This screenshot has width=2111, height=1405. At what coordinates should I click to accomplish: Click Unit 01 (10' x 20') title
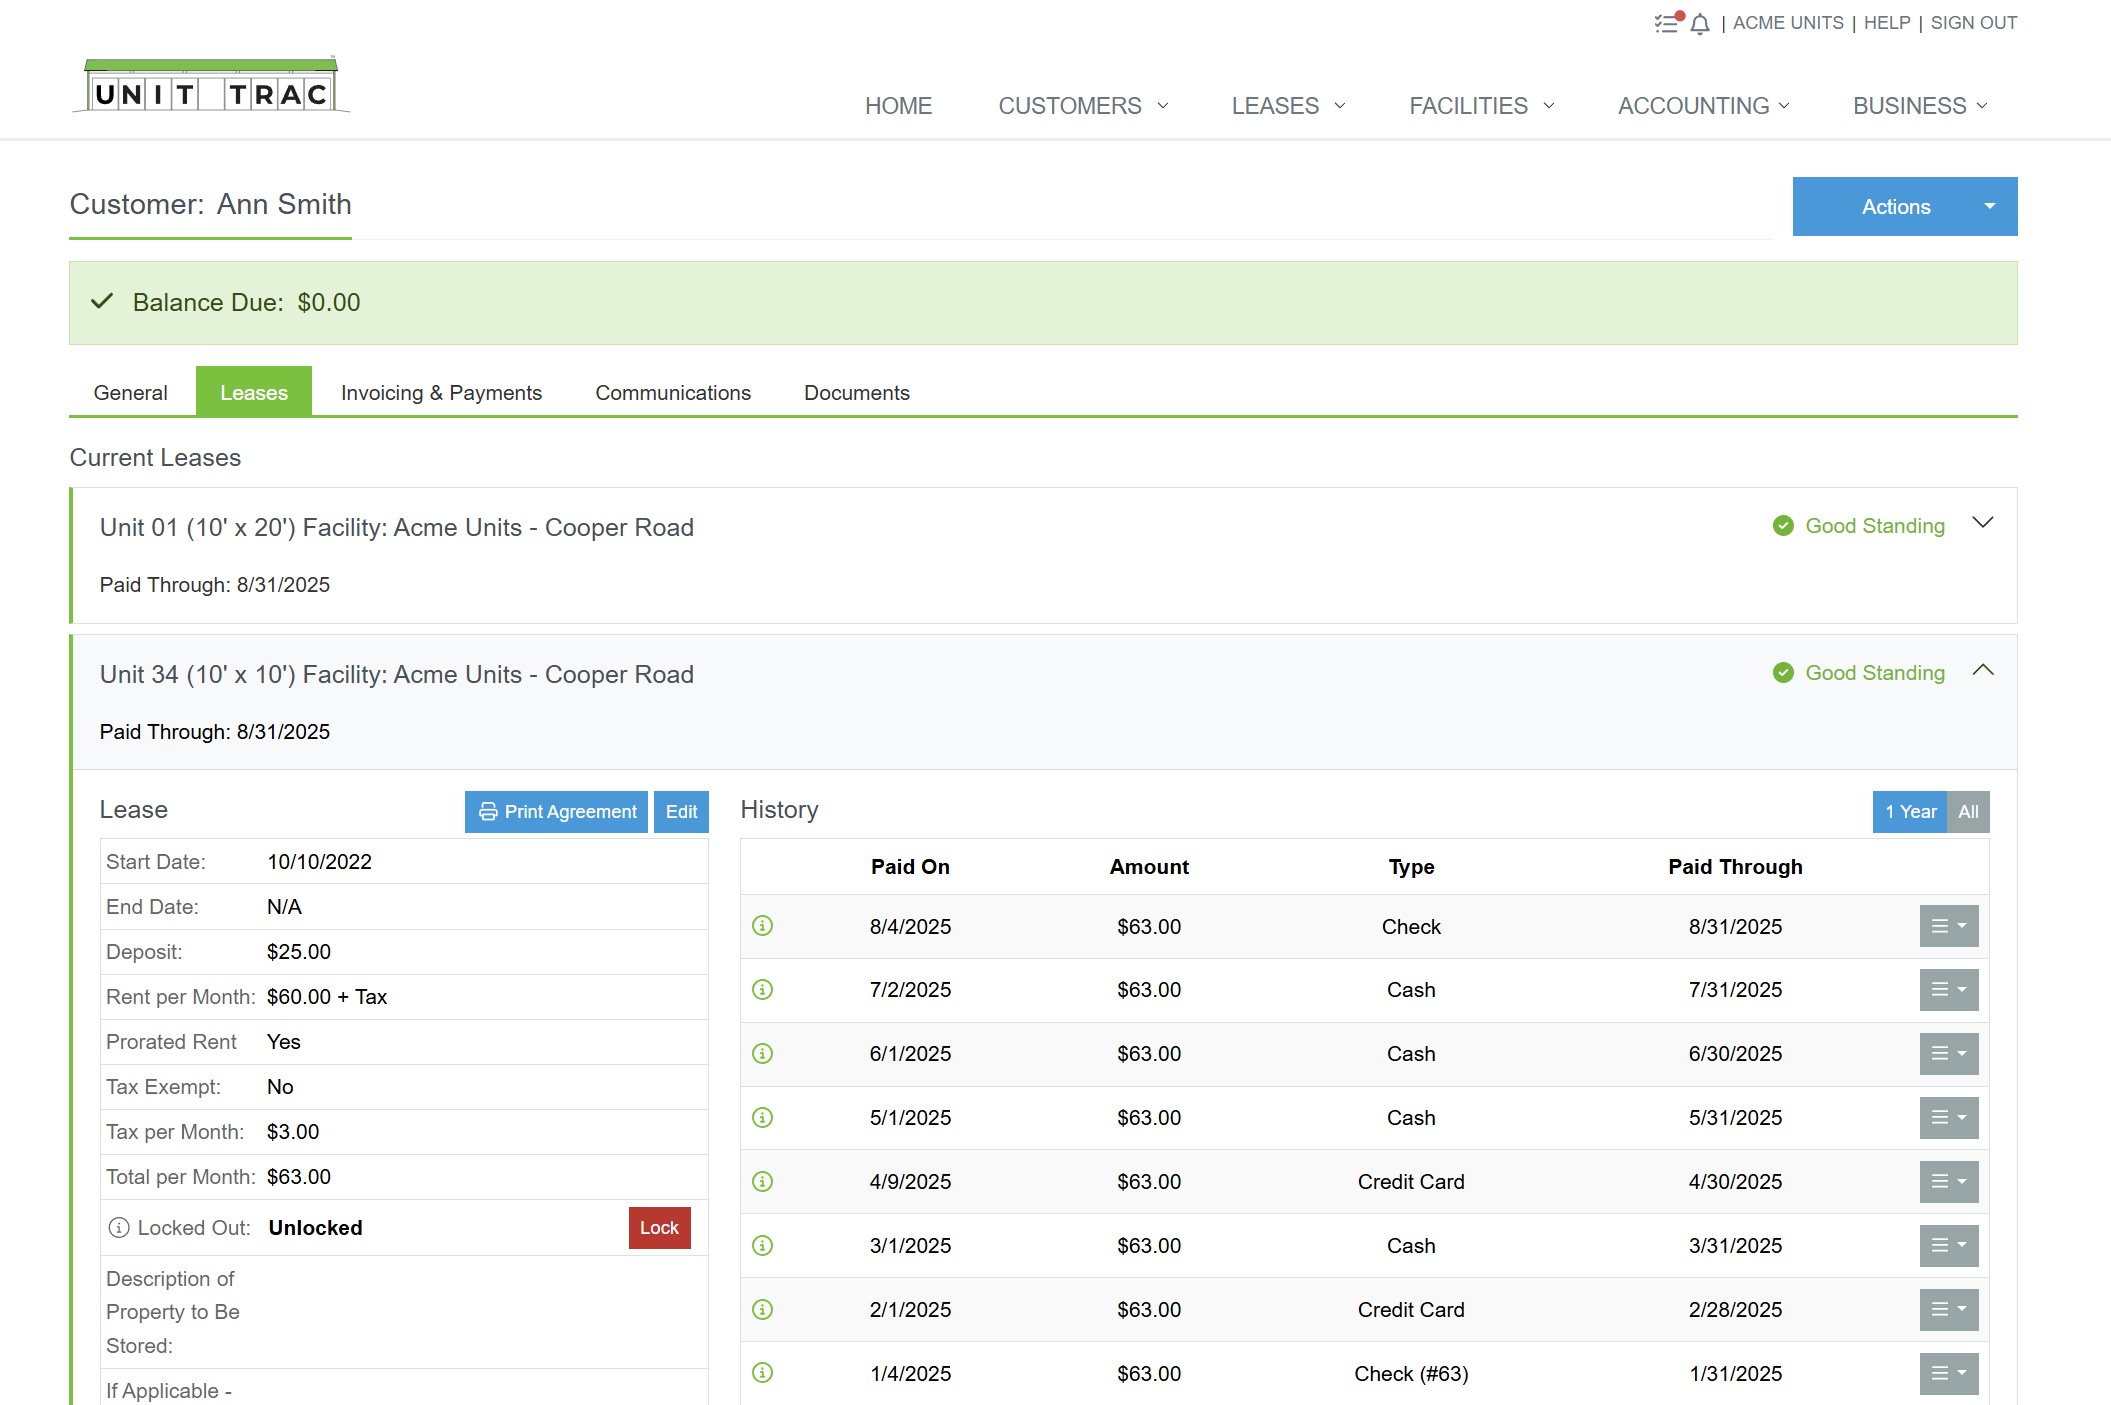tap(397, 528)
